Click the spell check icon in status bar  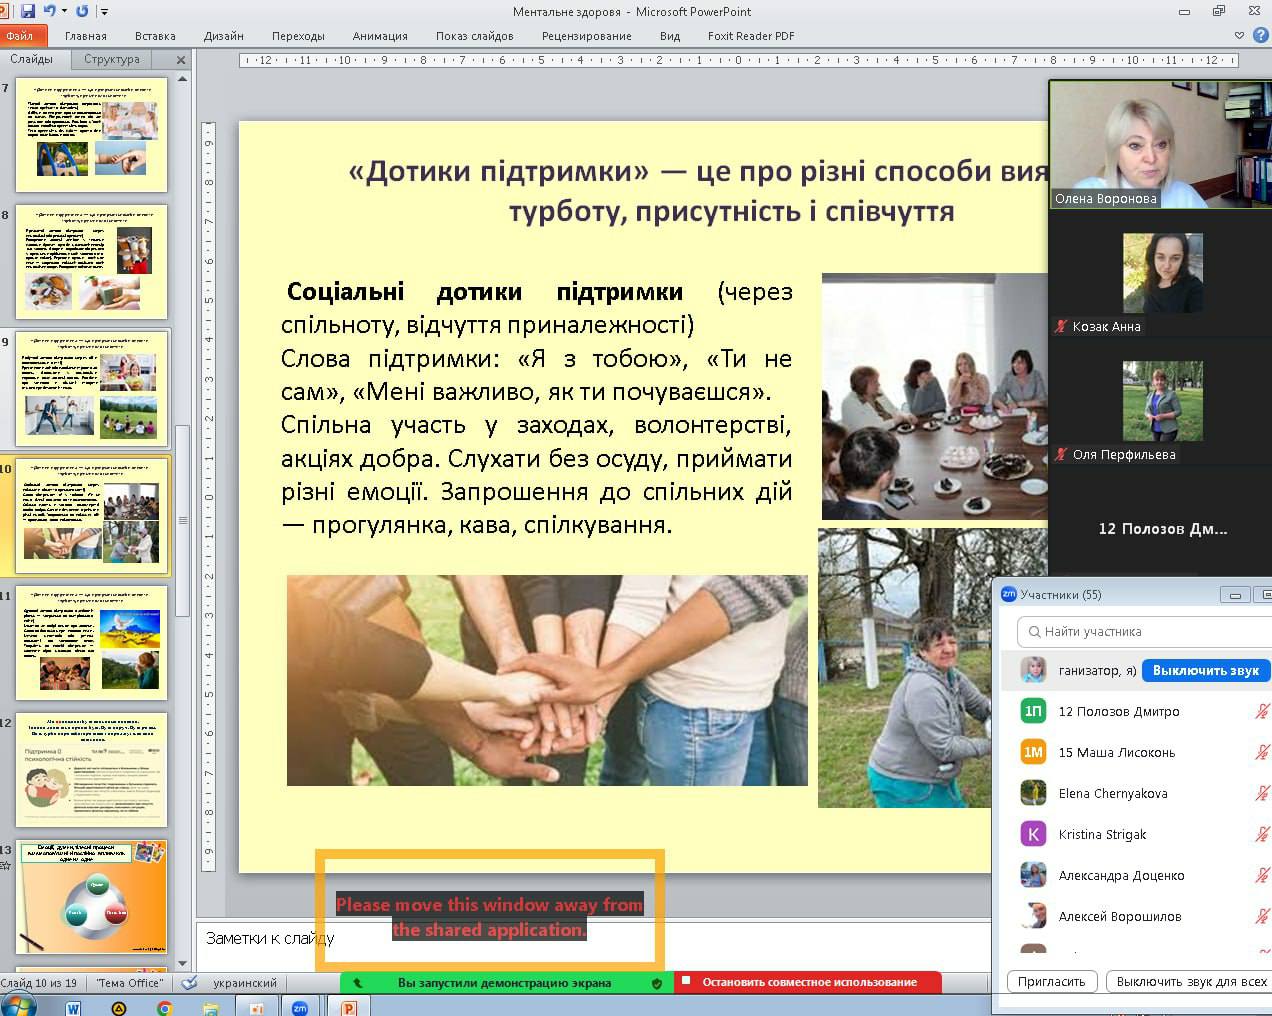click(190, 983)
